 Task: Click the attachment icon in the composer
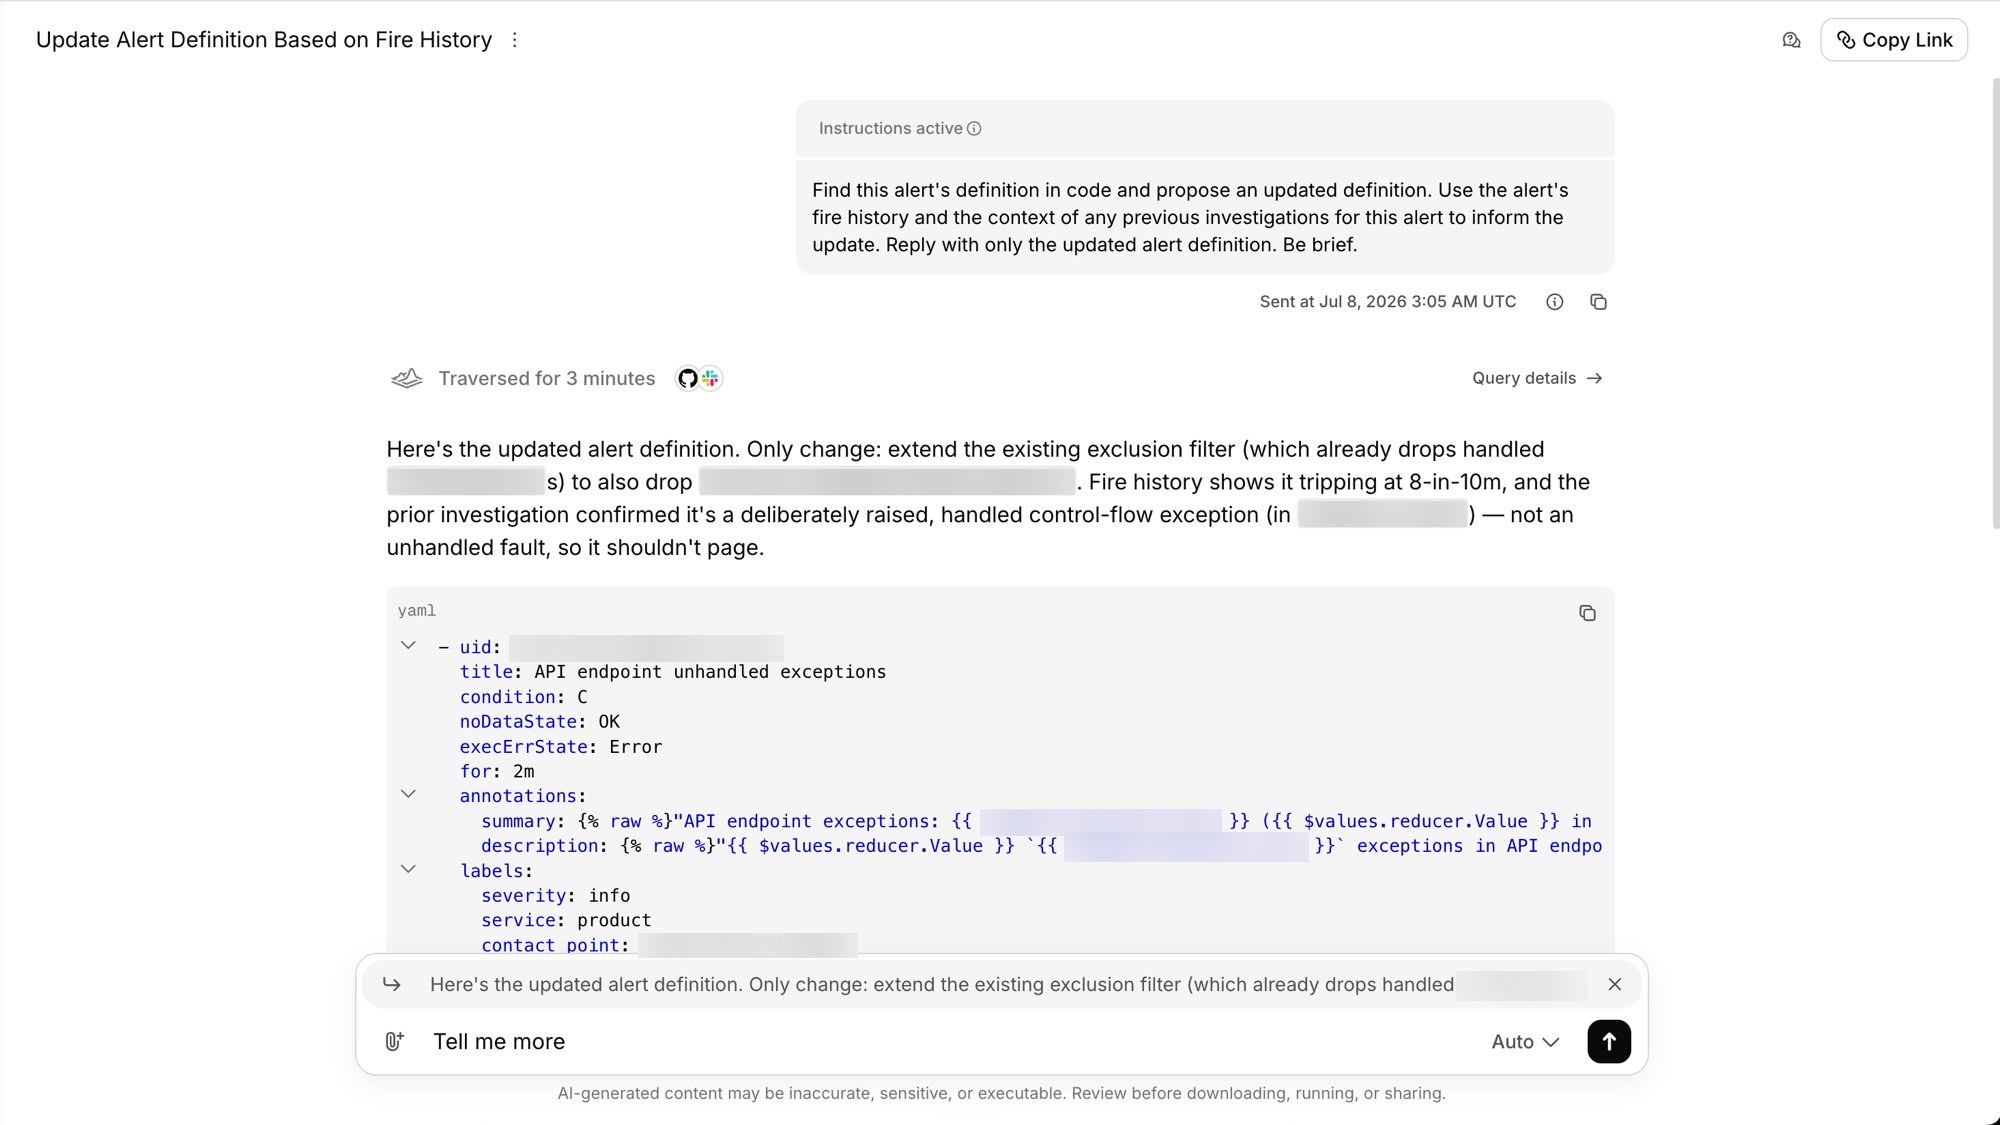coord(395,1041)
